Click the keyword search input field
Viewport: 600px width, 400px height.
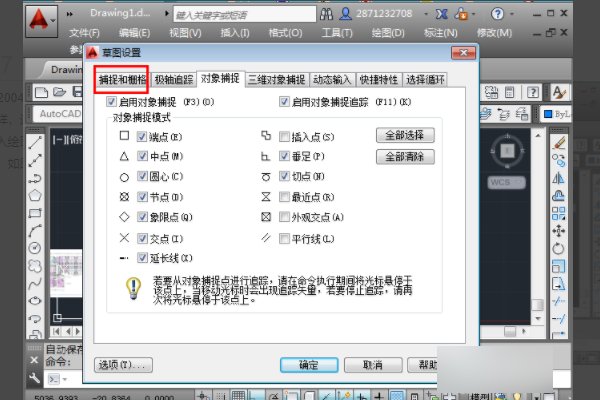coord(245,14)
